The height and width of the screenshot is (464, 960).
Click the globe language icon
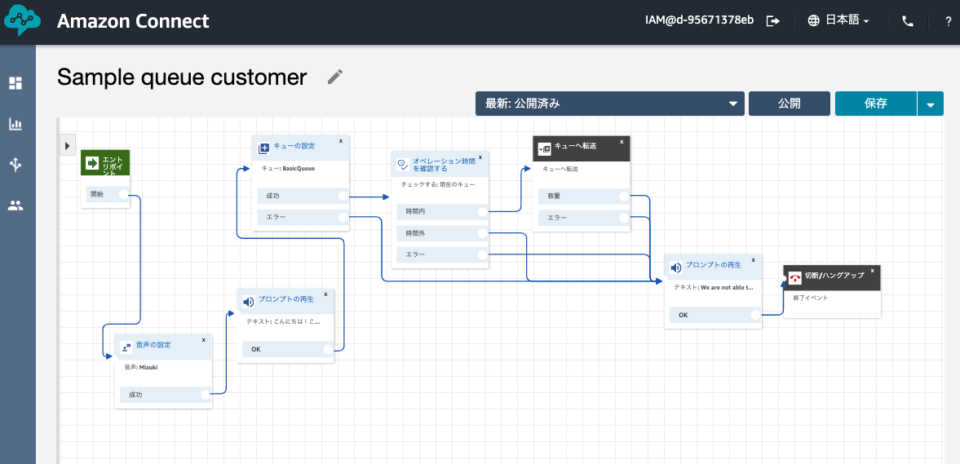coord(814,21)
